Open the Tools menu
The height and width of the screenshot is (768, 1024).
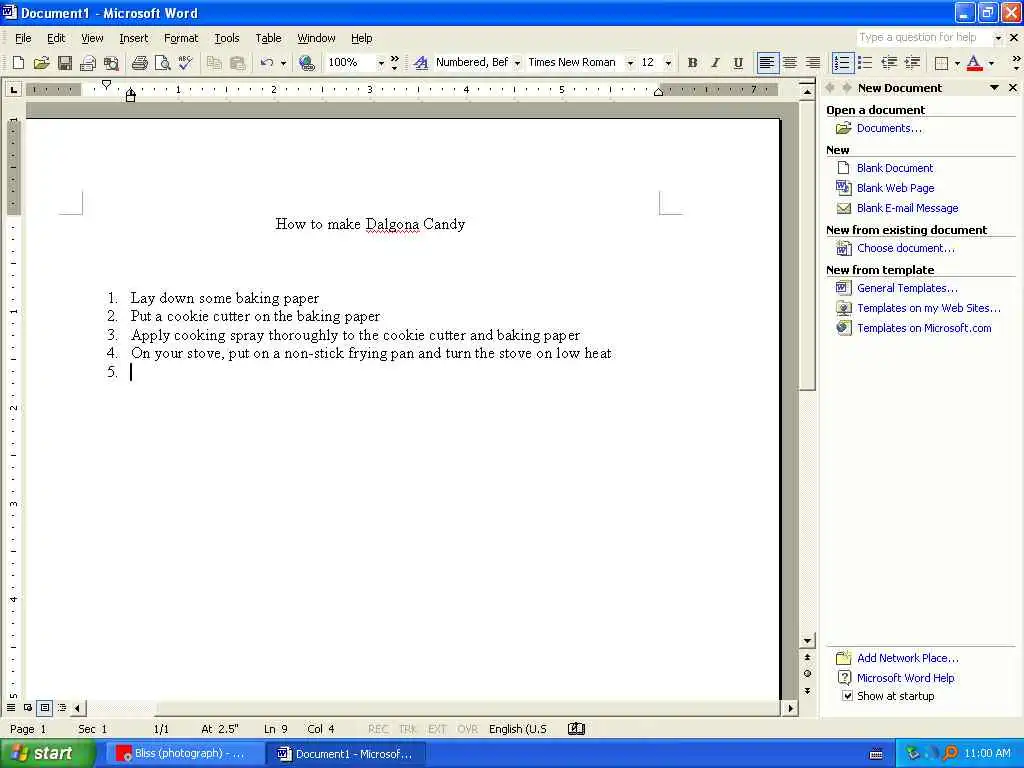(x=227, y=38)
